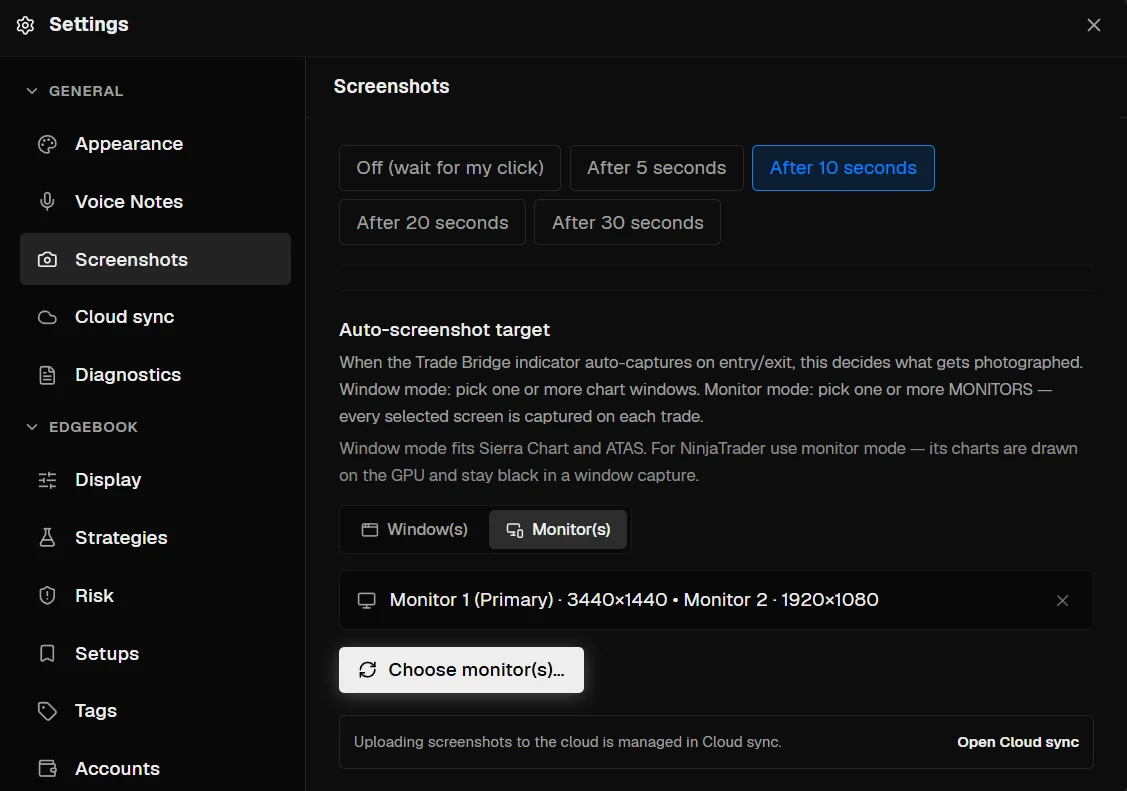
Task: Click the Appearance palette icon
Action: 47,144
